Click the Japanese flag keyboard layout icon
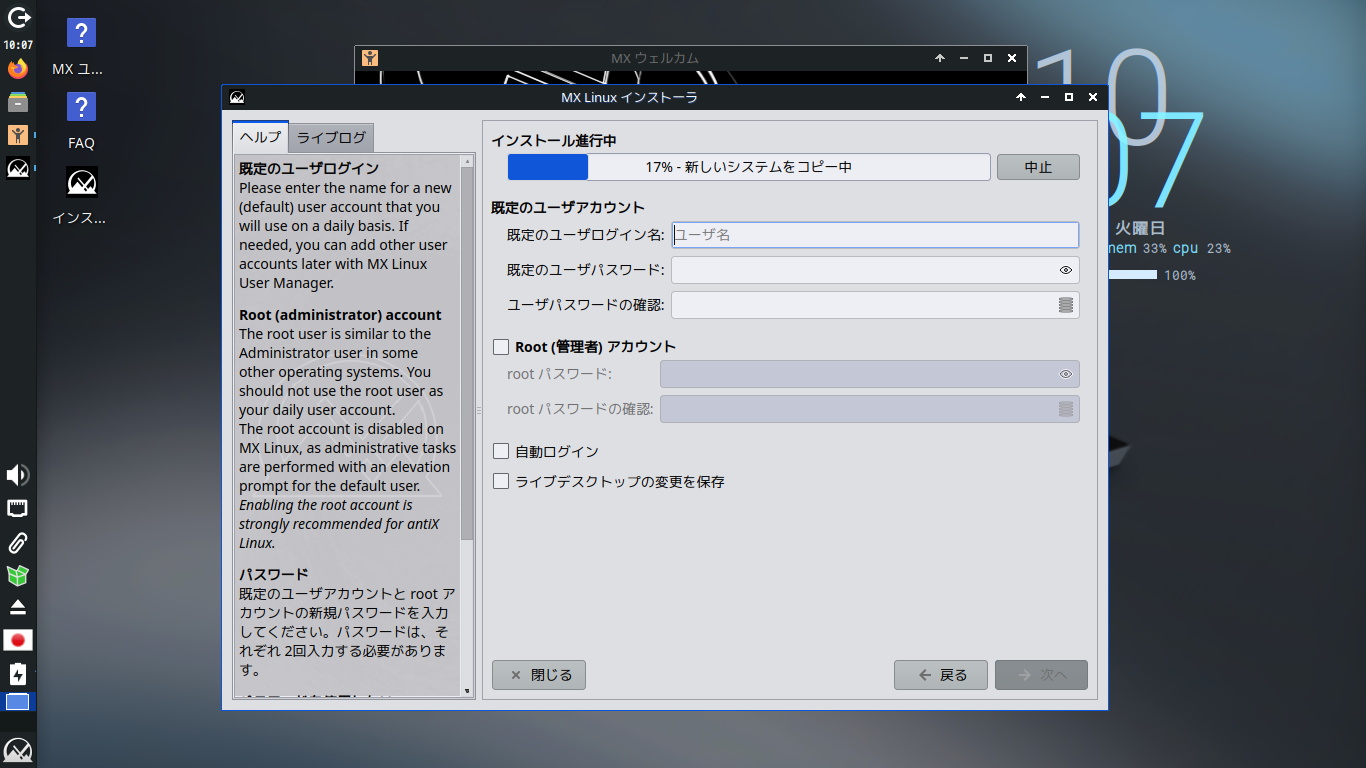This screenshot has width=1366, height=768. click(18, 640)
